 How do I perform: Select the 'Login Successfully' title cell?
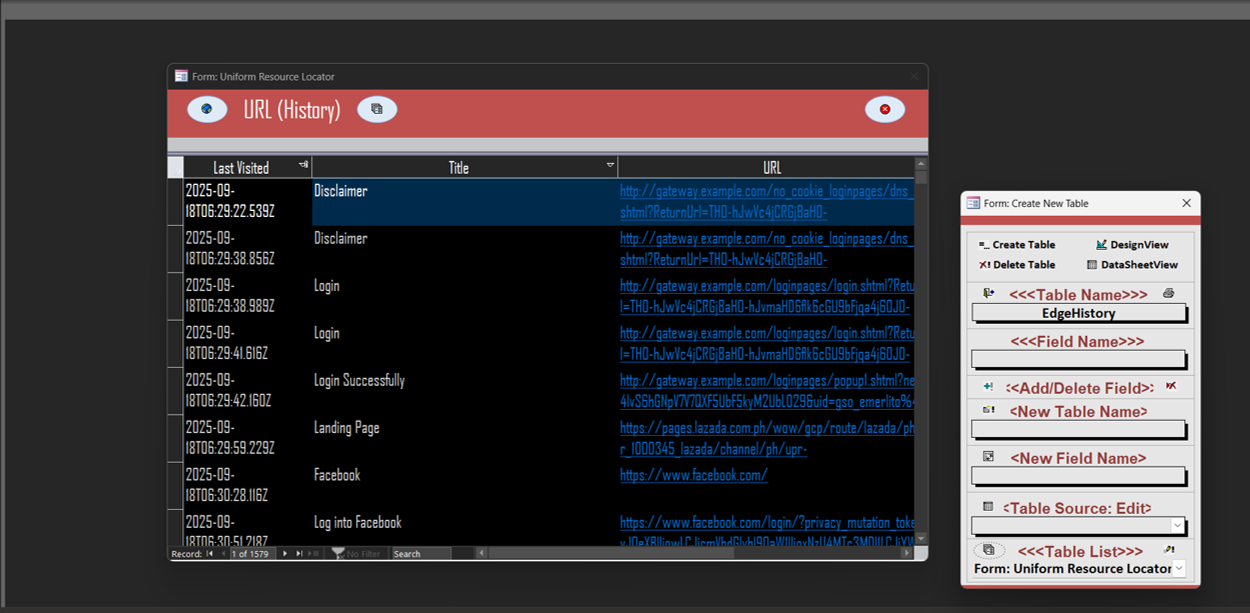tap(465, 391)
